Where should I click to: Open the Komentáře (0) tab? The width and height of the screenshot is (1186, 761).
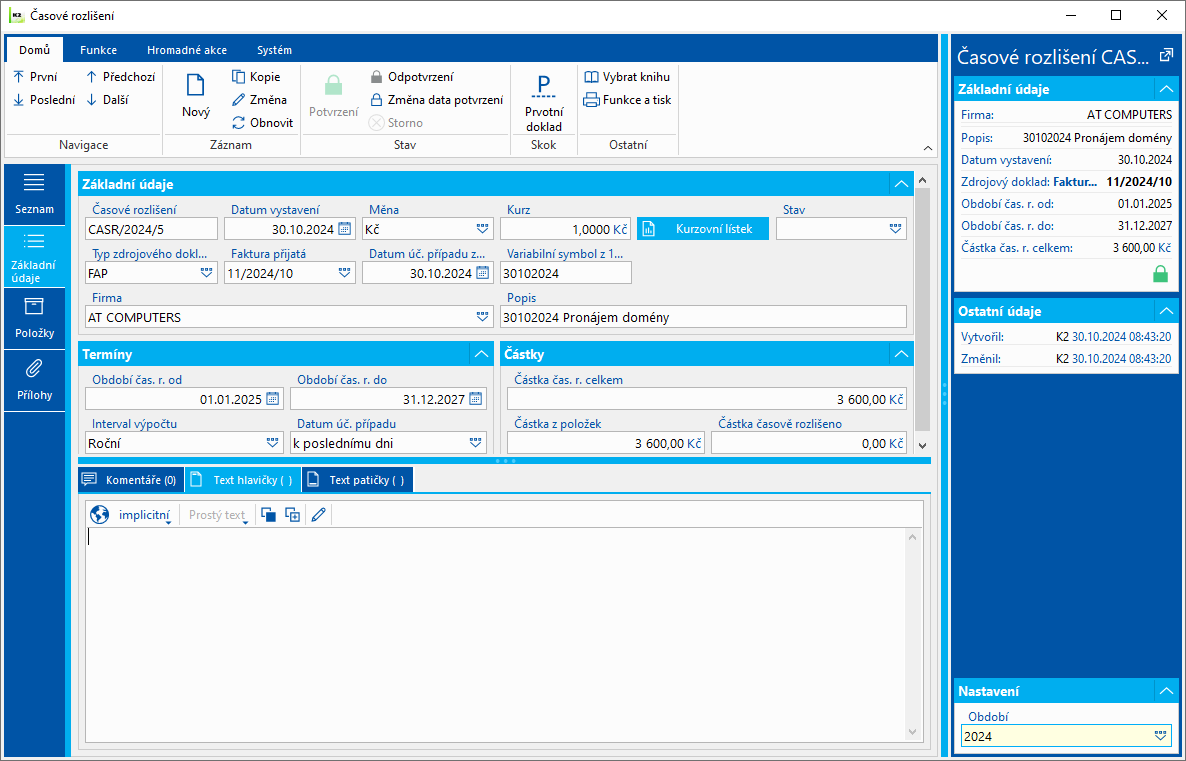pos(131,480)
